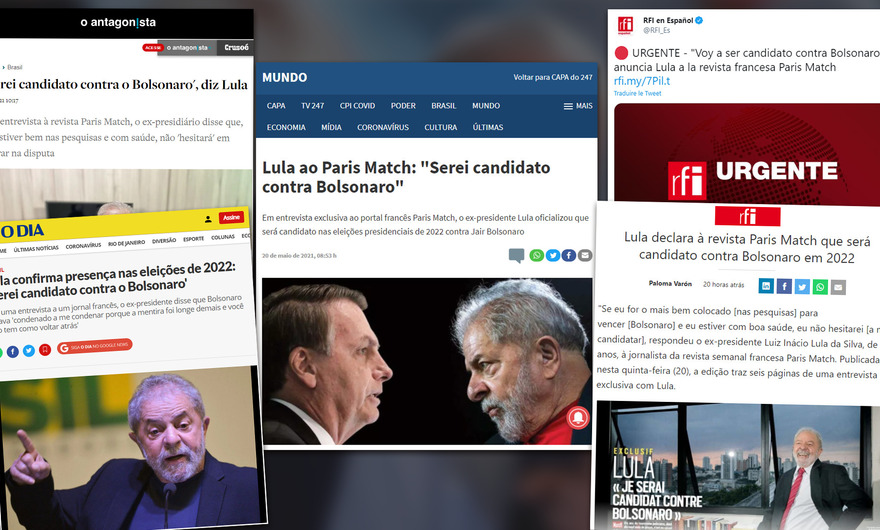
Task: Go to the CORONAVÍRUS section in the 247 menu
Action: click(383, 127)
